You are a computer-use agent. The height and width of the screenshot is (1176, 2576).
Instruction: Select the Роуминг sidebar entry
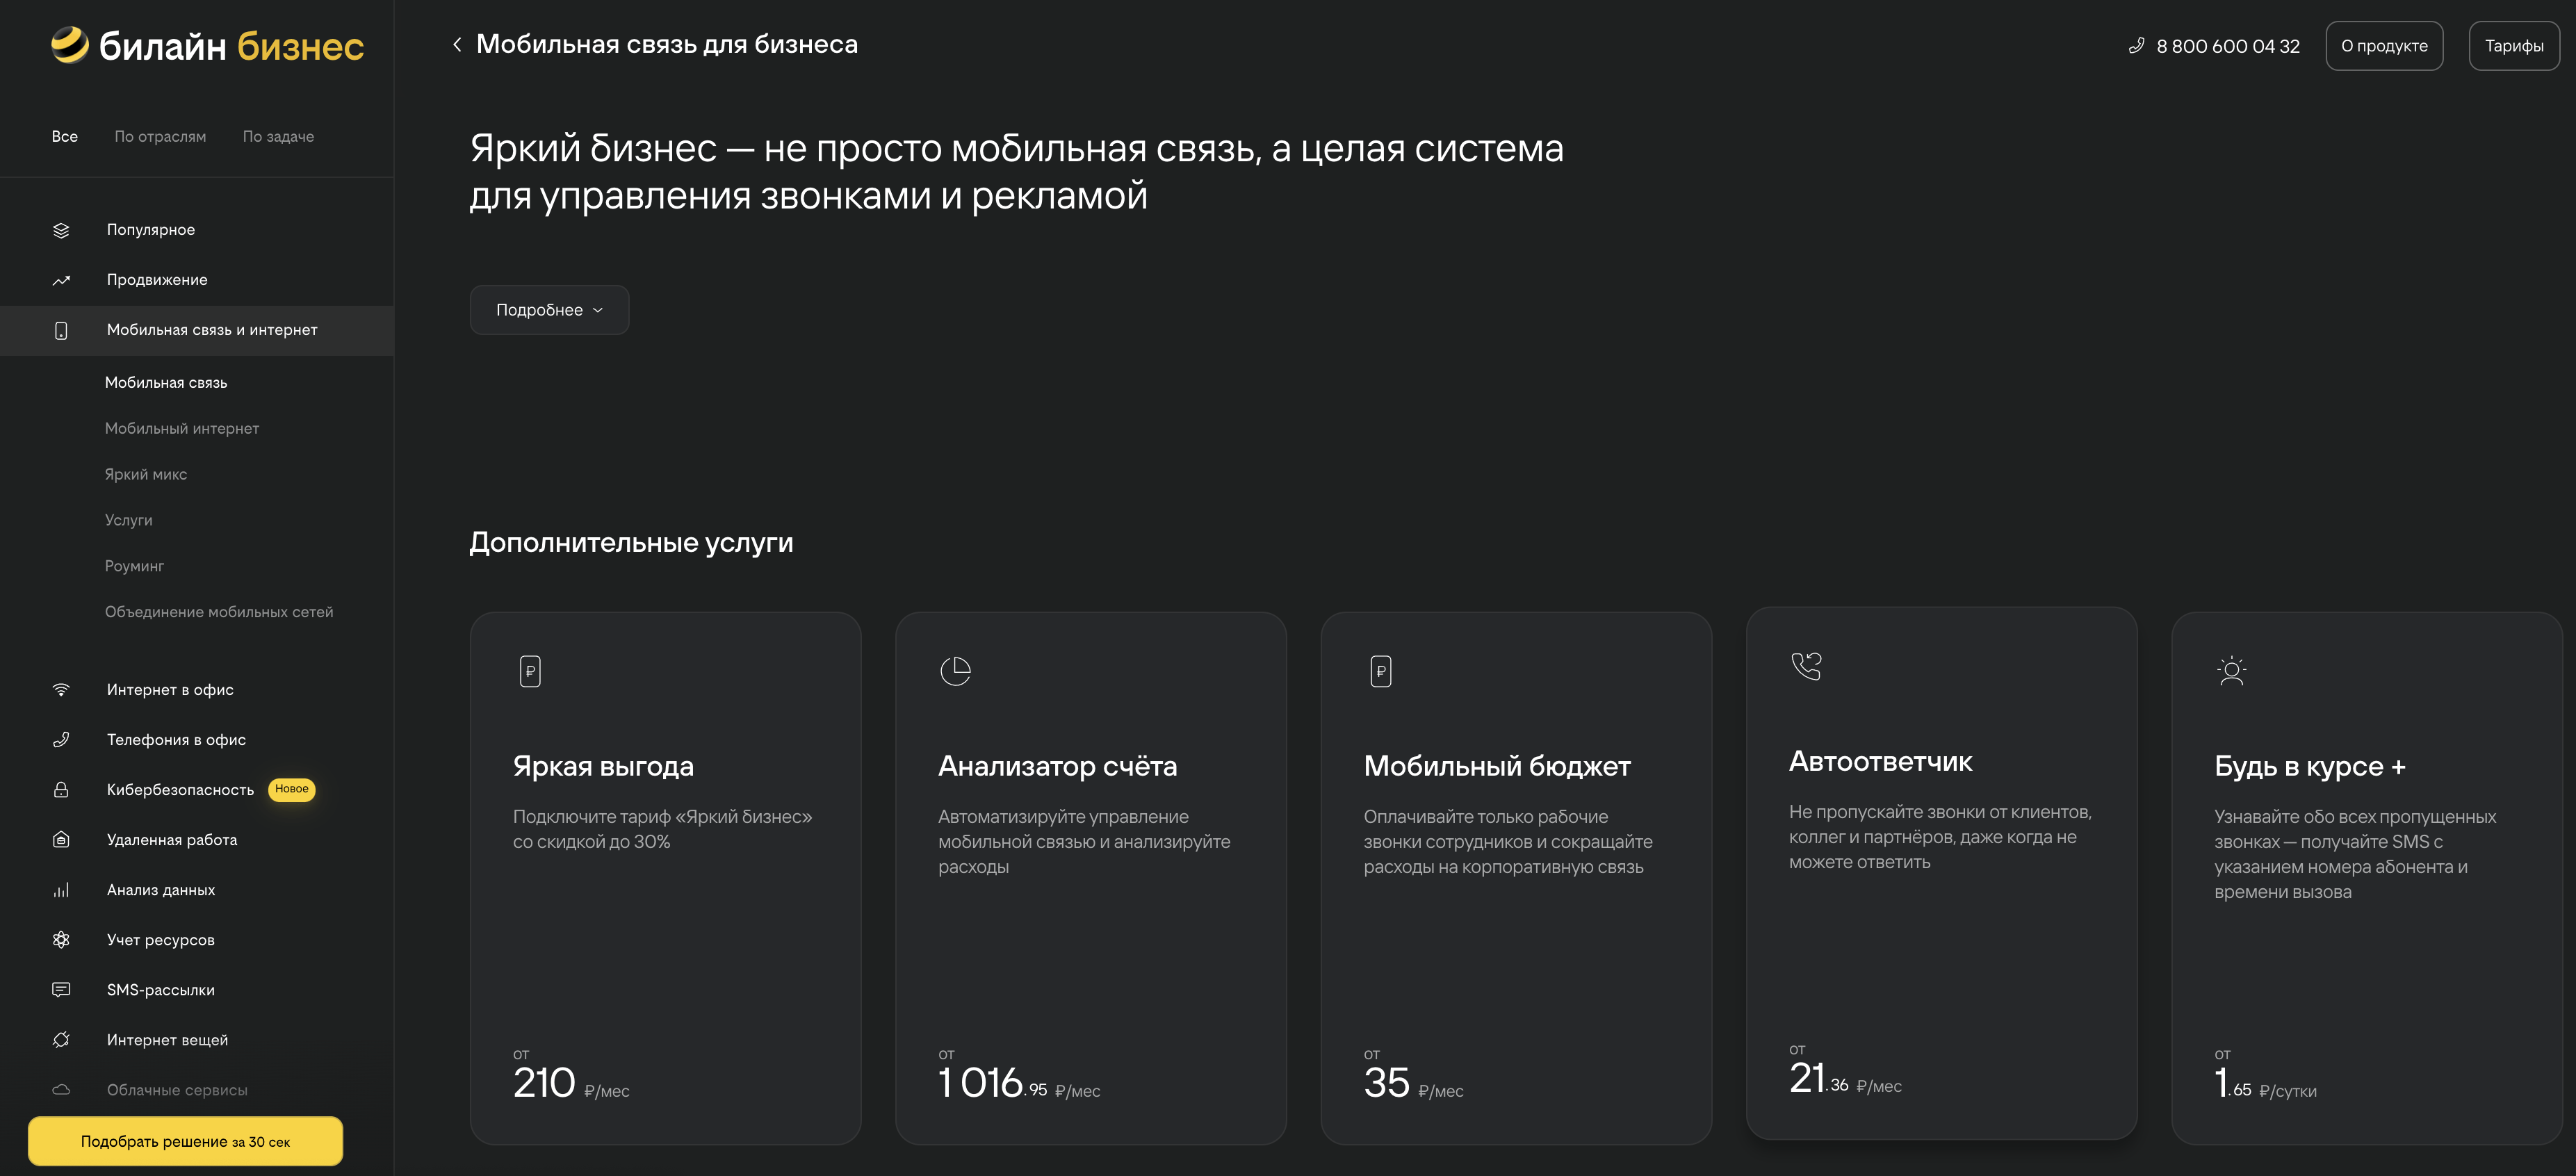[x=135, y=566]
